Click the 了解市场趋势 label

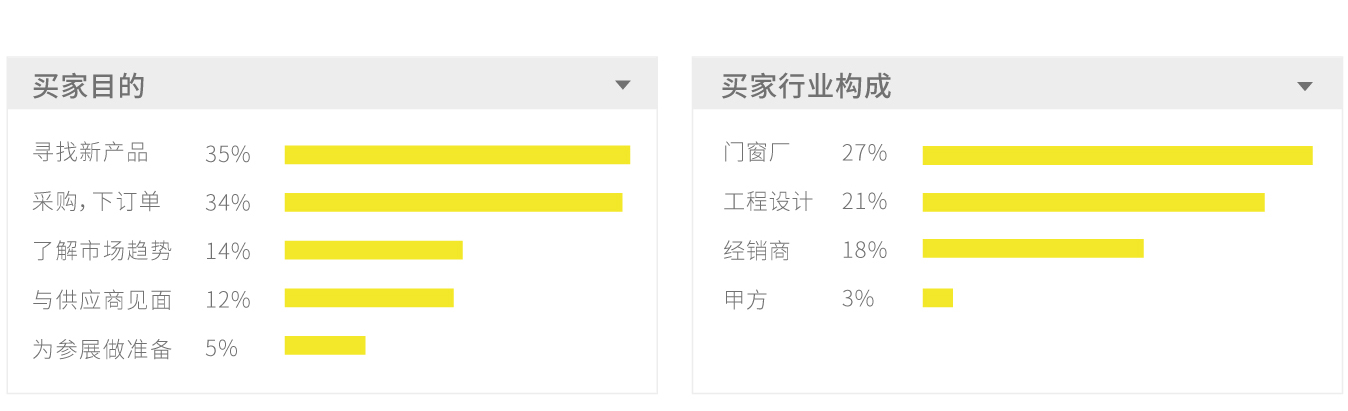[102, 250]
